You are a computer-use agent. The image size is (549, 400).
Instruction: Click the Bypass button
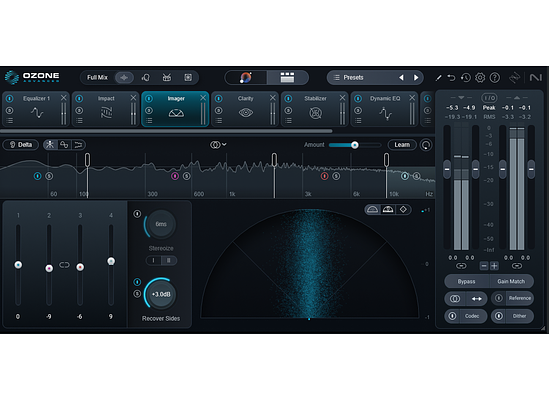point(466,281)
